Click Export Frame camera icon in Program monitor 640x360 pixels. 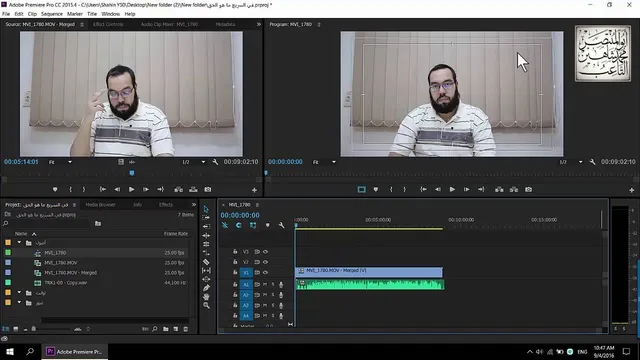pyautogui.click(x=528, y=189)
